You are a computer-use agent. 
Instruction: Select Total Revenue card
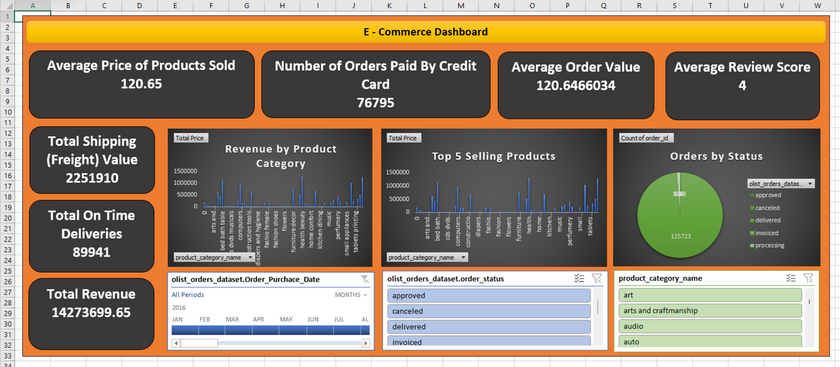point(91,313)
